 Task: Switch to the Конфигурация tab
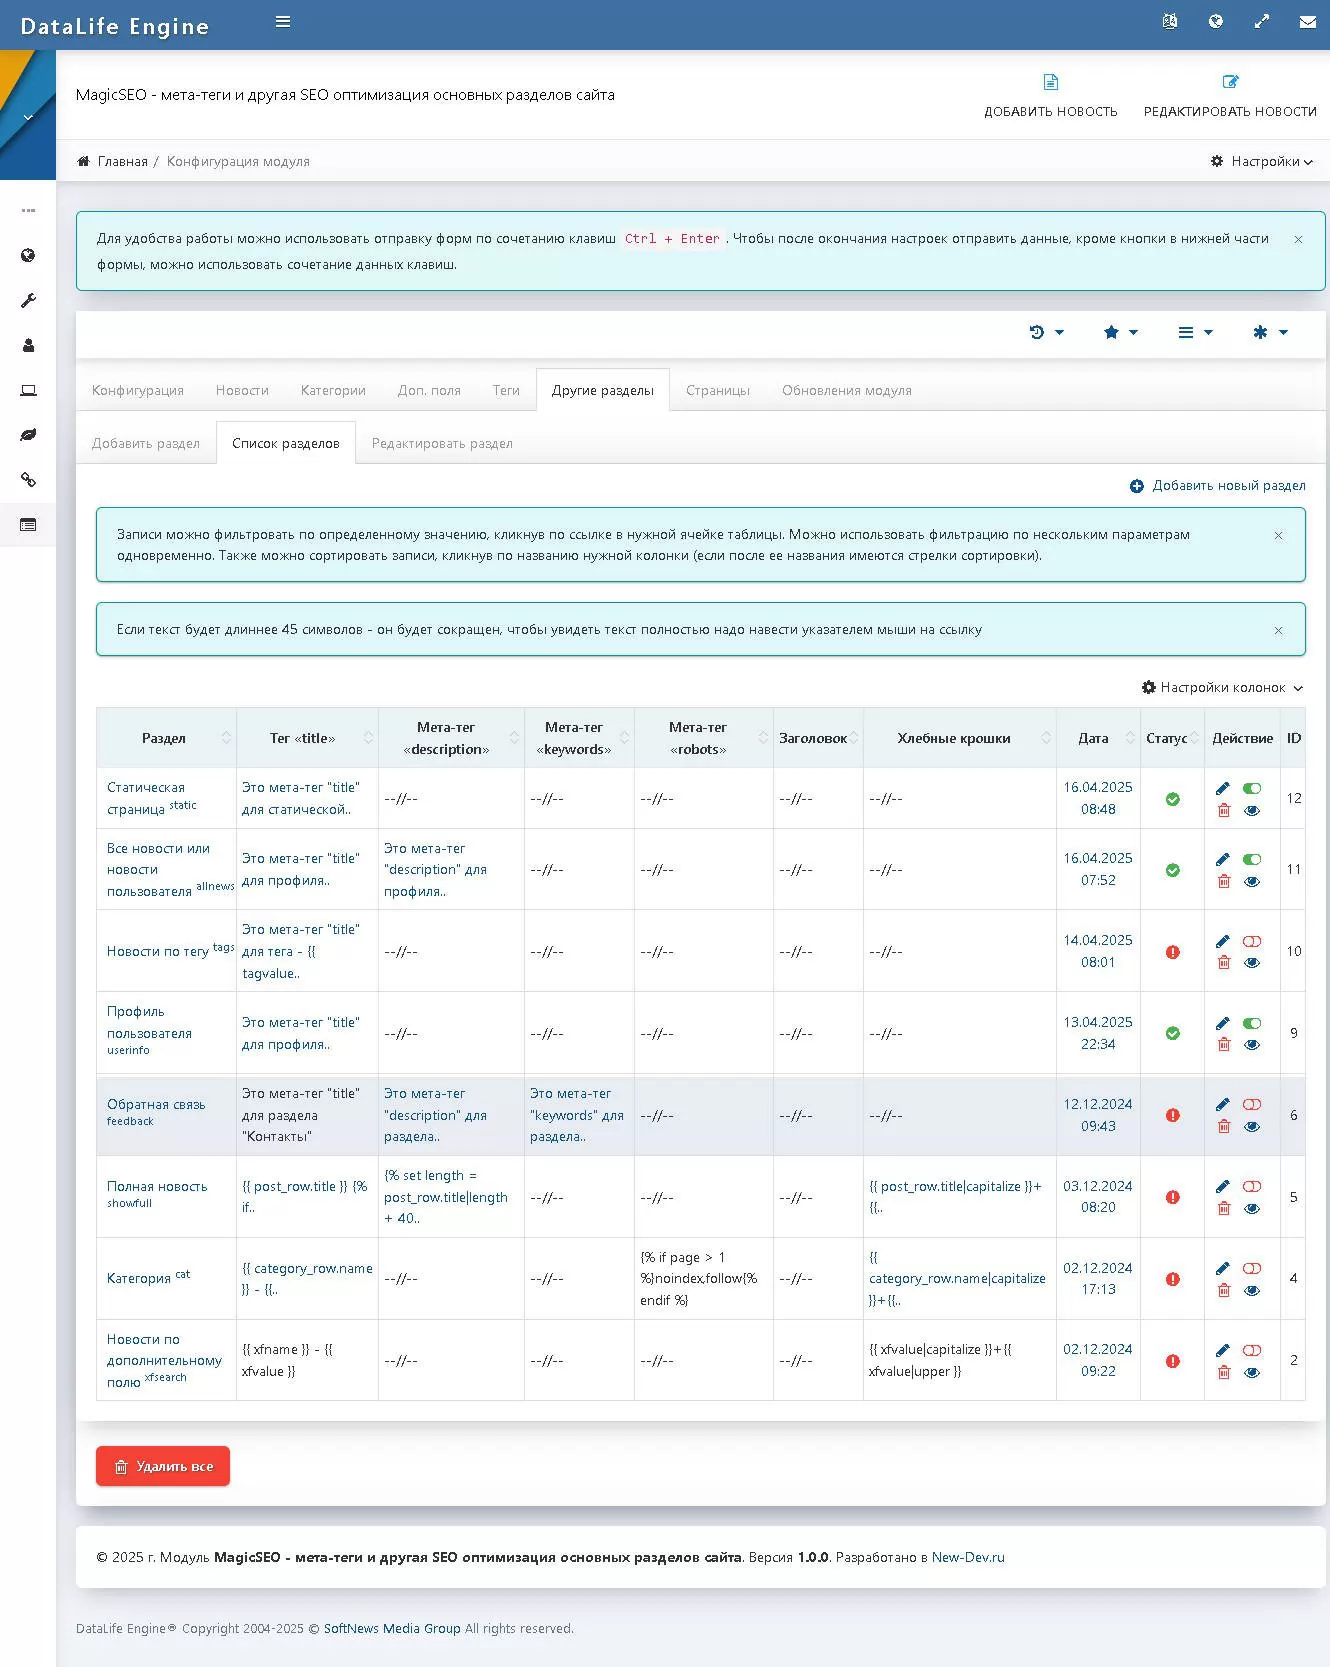[138, 390]
